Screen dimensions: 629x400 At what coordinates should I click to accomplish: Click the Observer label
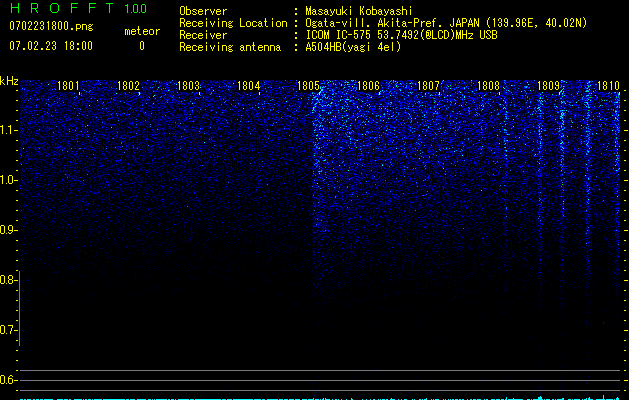coord(203,11)
